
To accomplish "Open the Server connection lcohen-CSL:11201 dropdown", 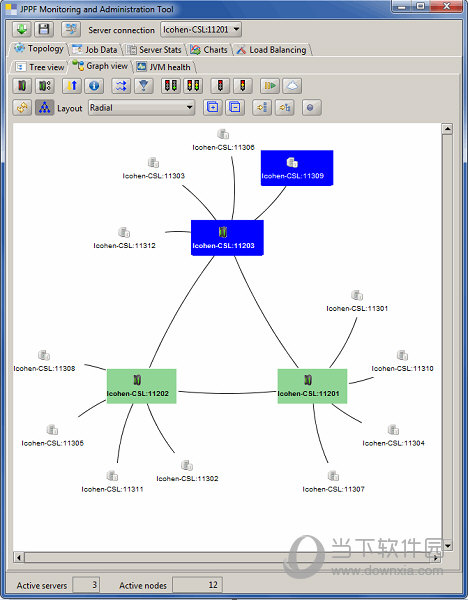I will tap(201, 29).
